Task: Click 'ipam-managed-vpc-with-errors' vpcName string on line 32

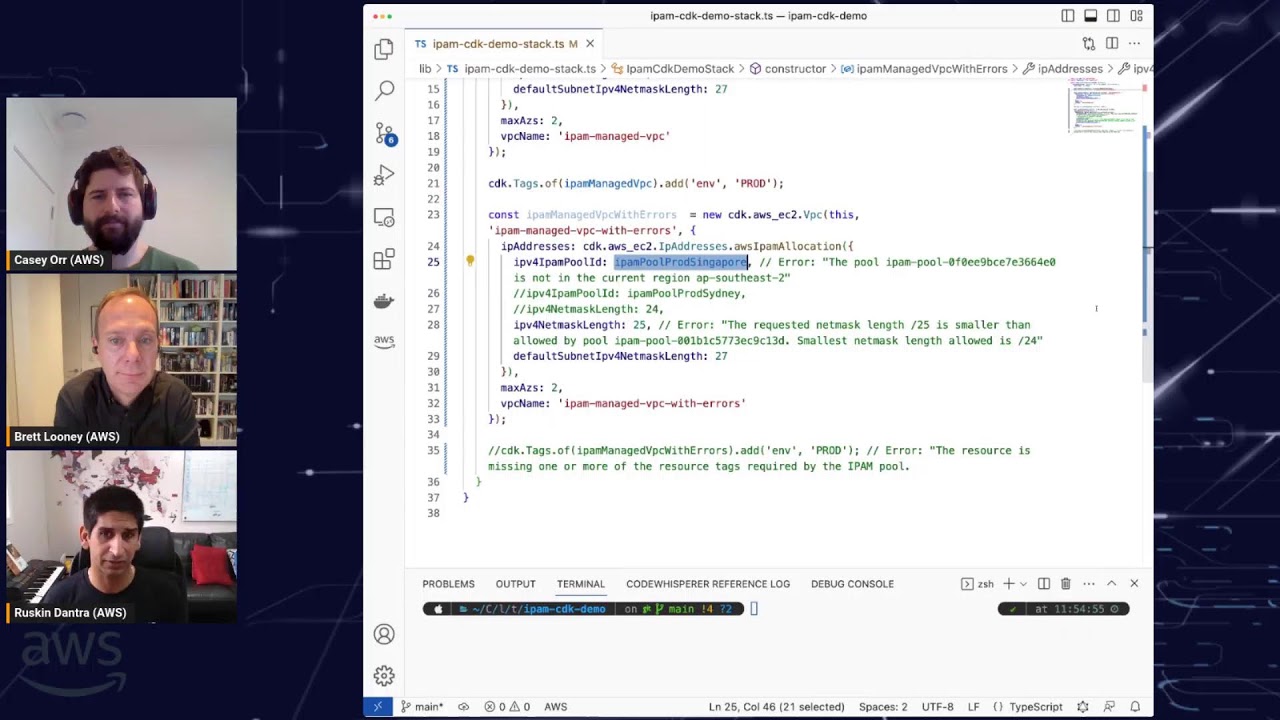Action: coord(654,403)
